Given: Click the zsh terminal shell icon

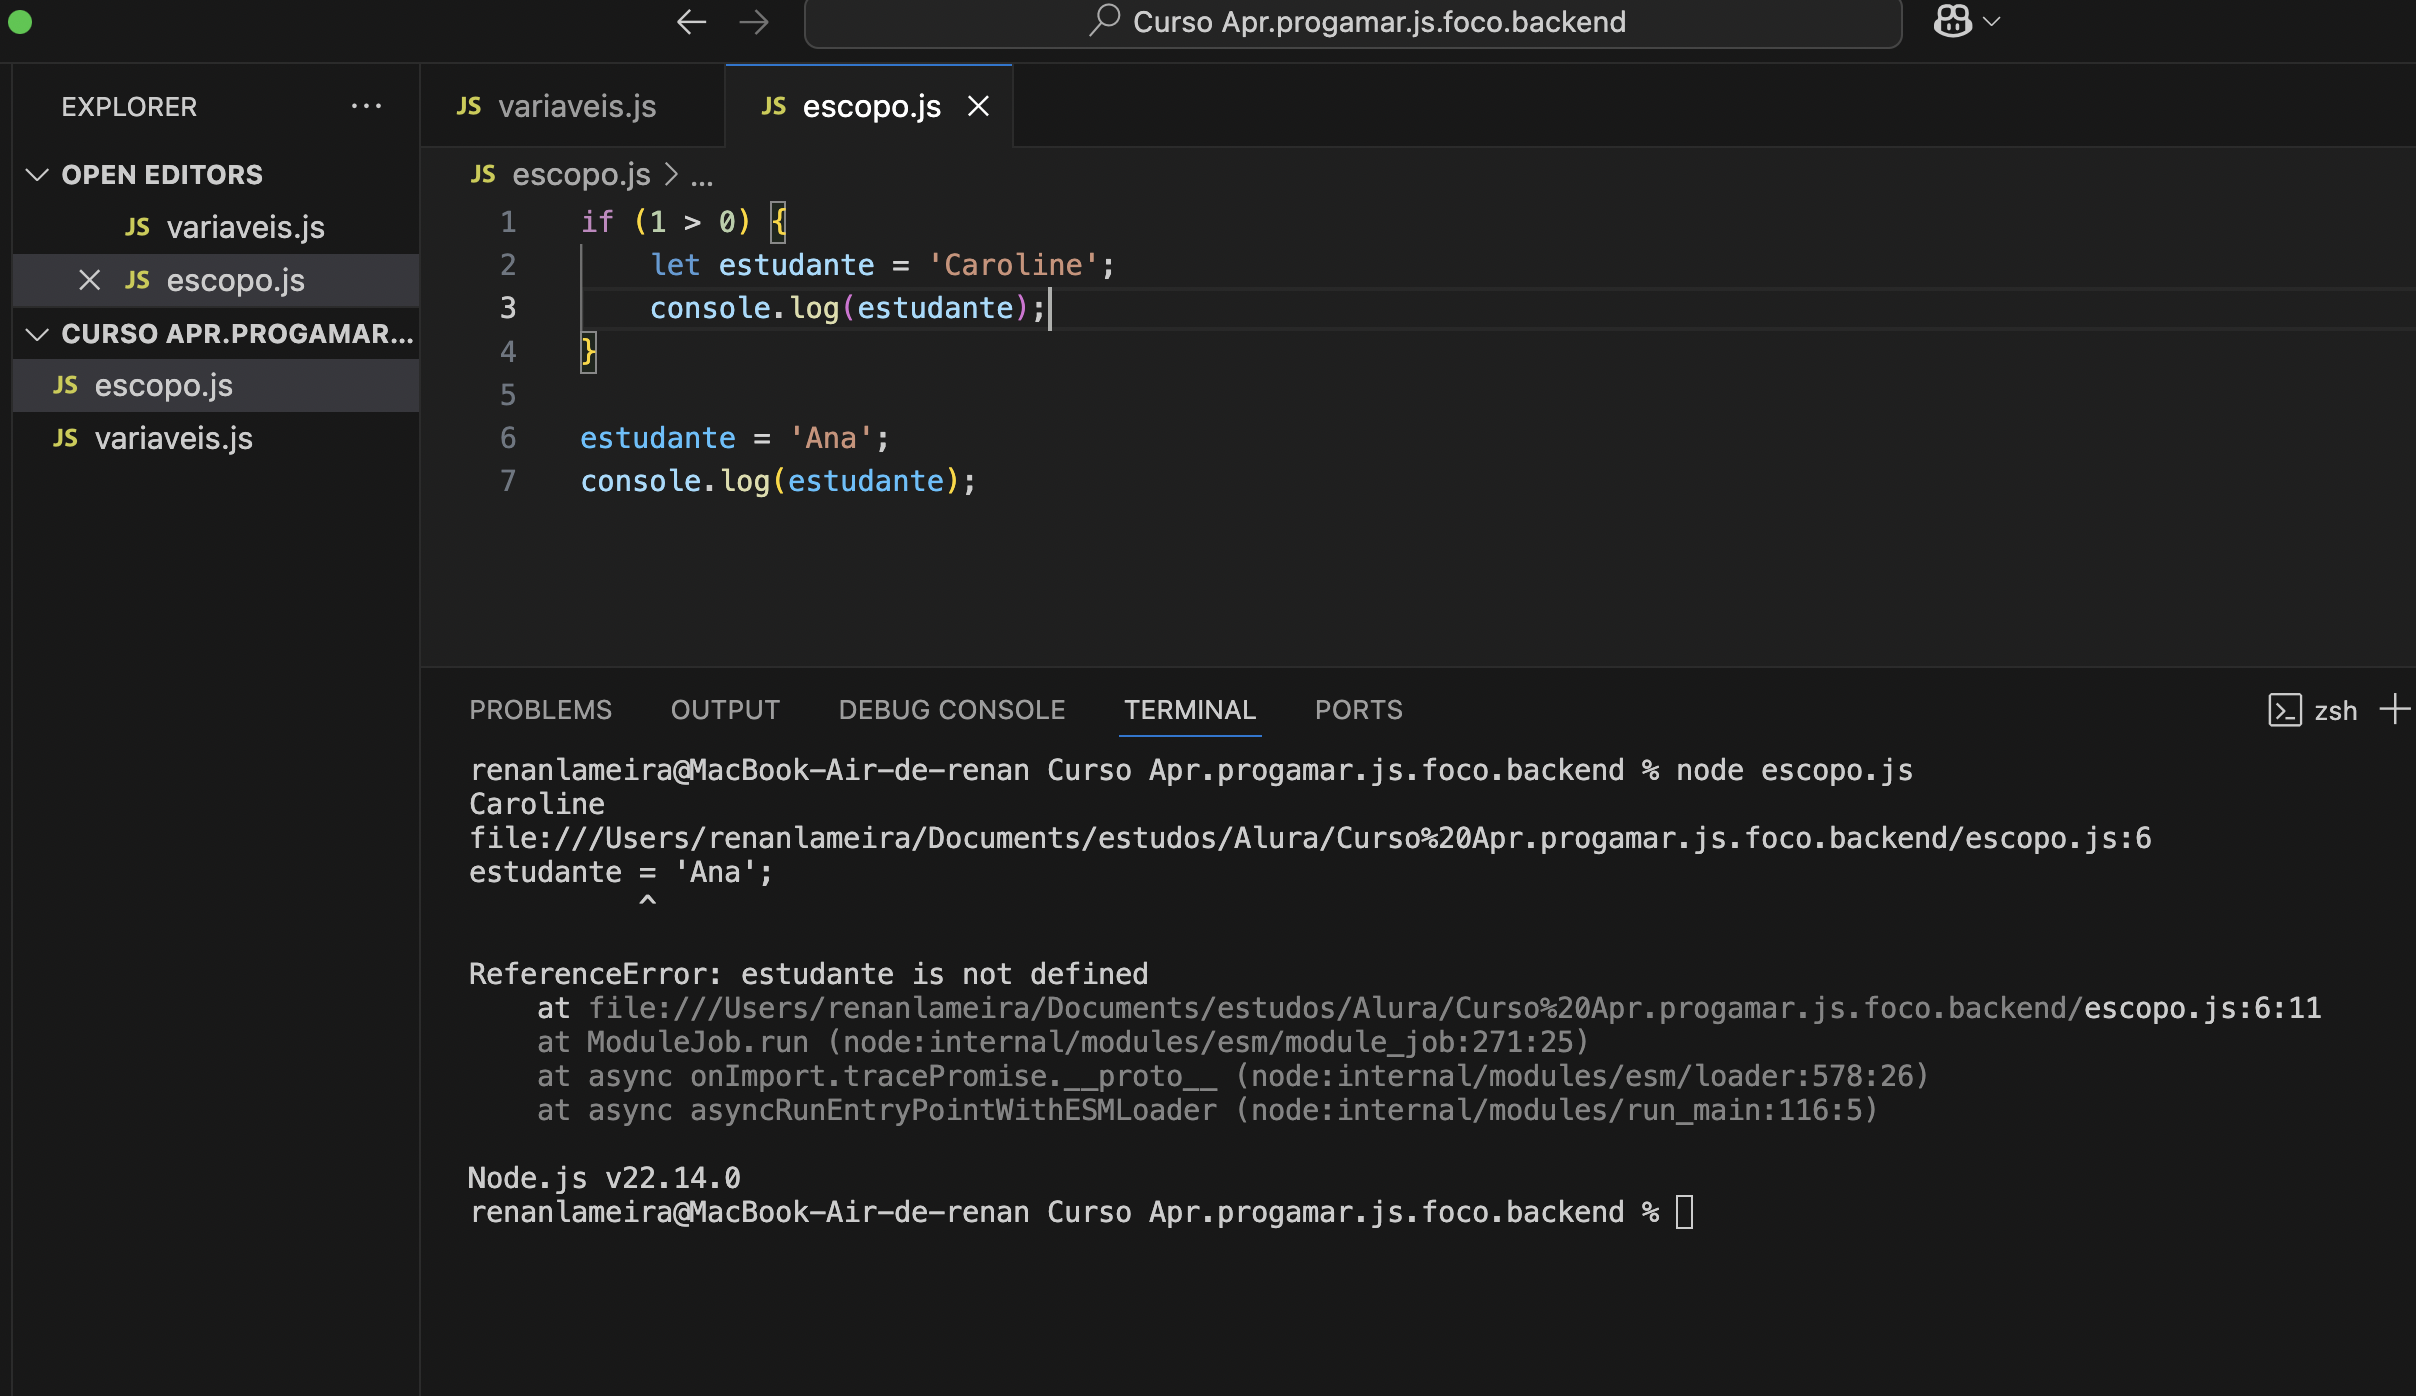Looking at the screenshot, I should [x=2285, y=710].
